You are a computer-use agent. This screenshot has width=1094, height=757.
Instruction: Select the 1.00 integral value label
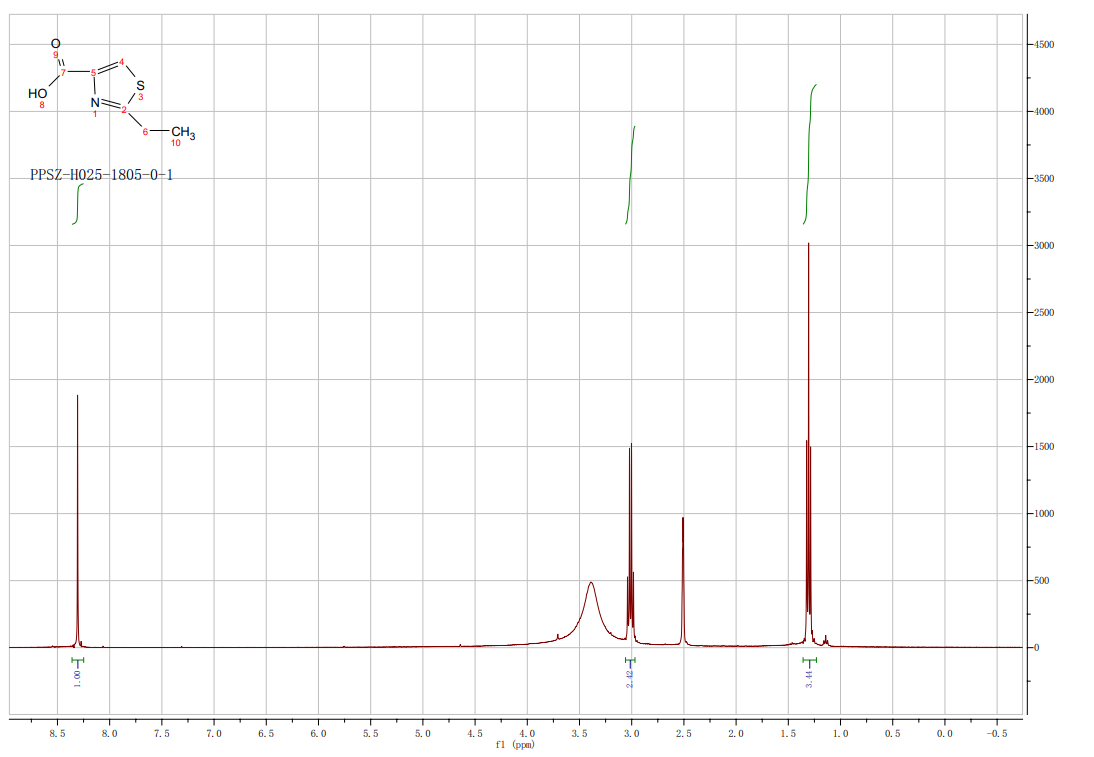point(77,677)
